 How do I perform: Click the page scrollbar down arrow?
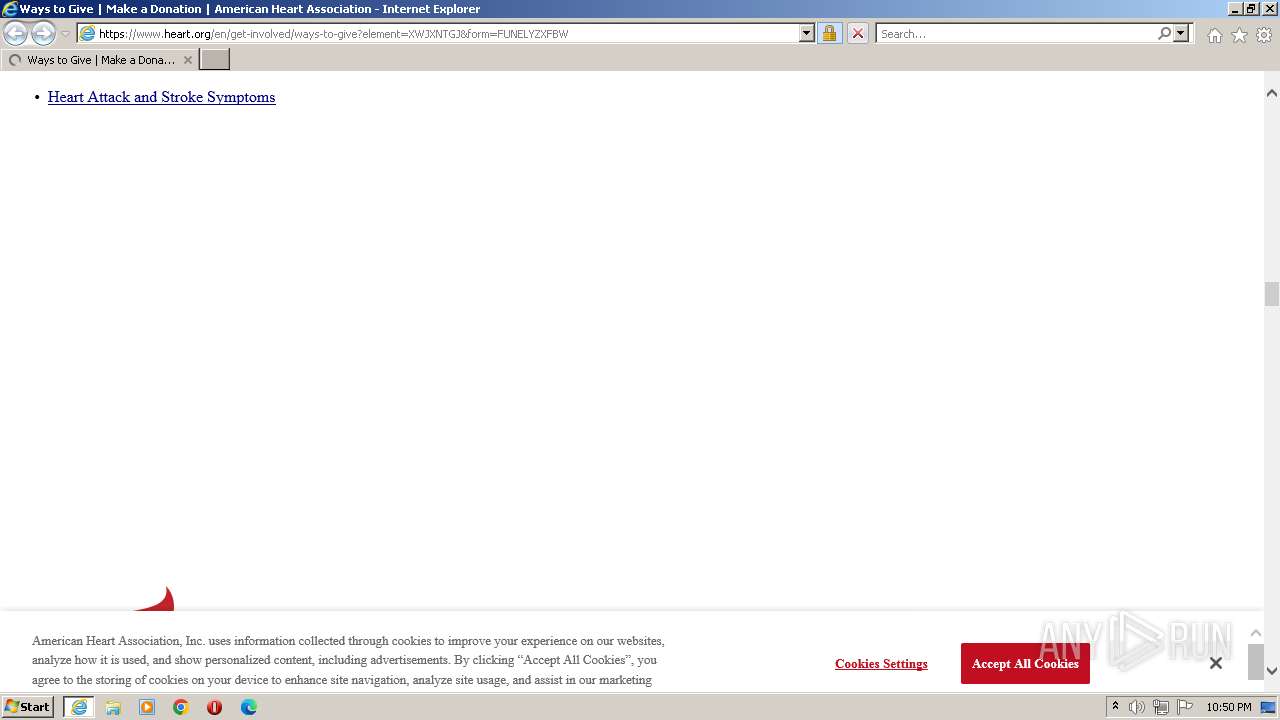click(1272, 671)
